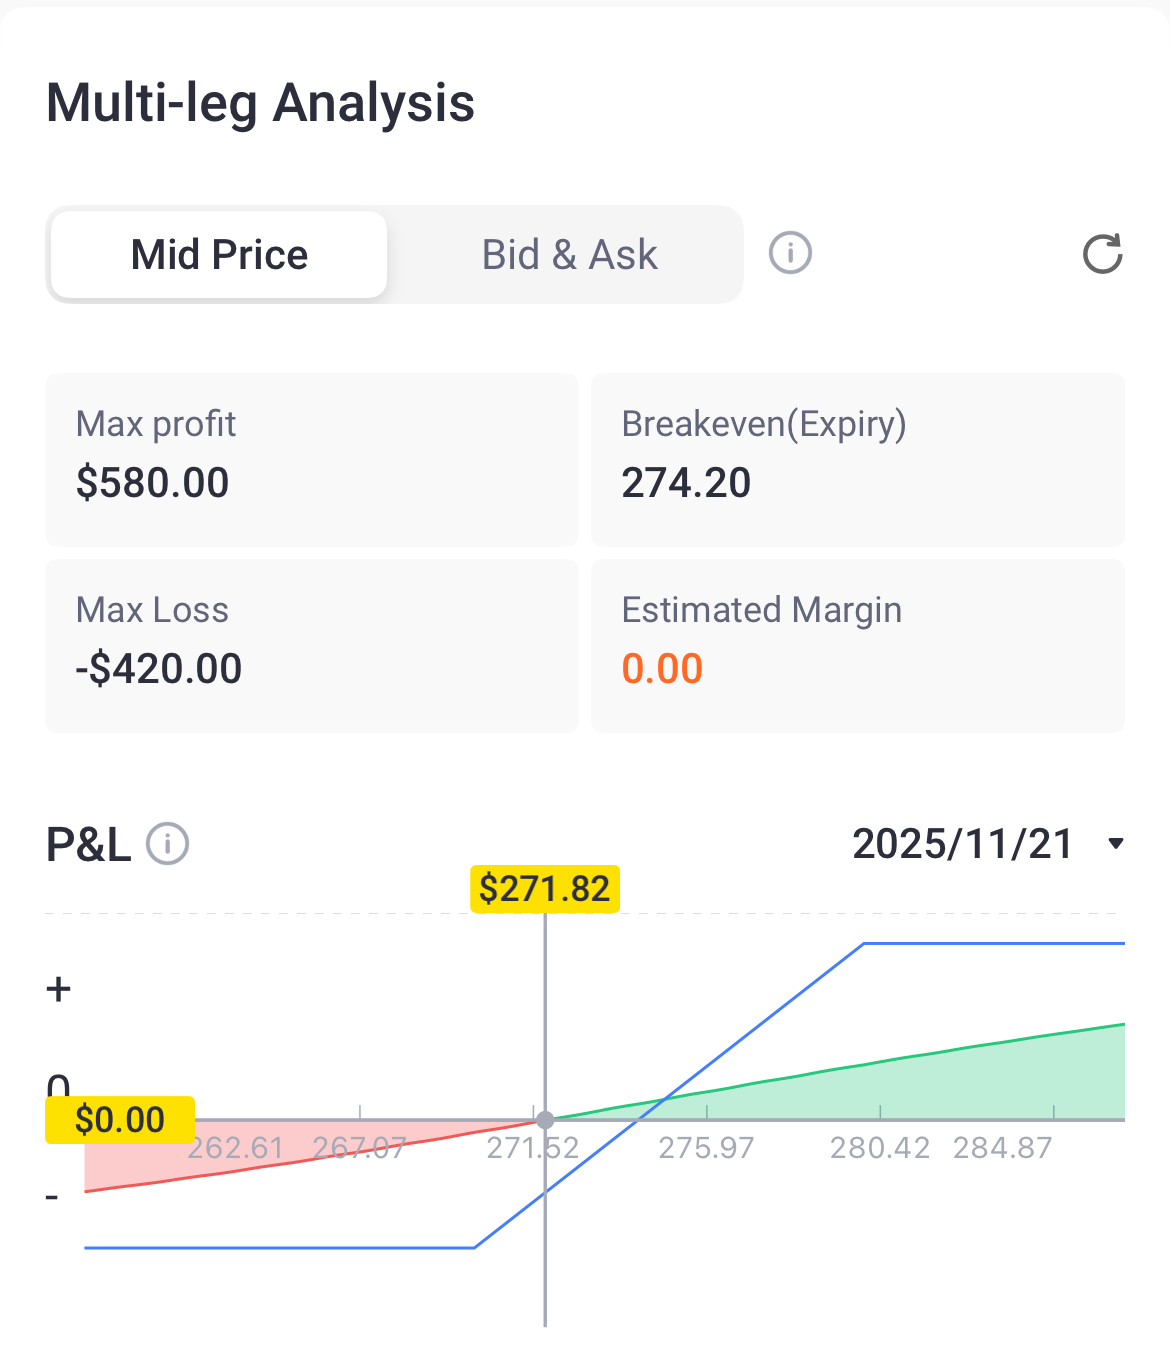This screenshot has width=1170, height=1371.
Task: Click the refresh icon to reload prices
Action: tap(1103, 255)
